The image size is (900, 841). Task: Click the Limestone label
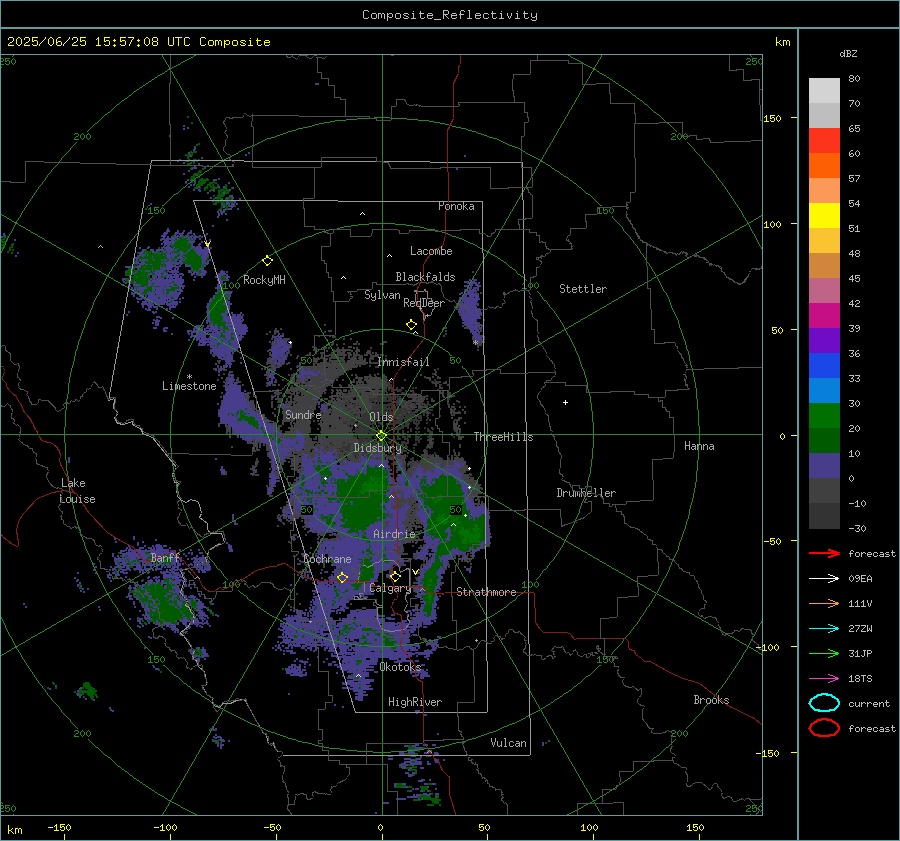[189, 386]
